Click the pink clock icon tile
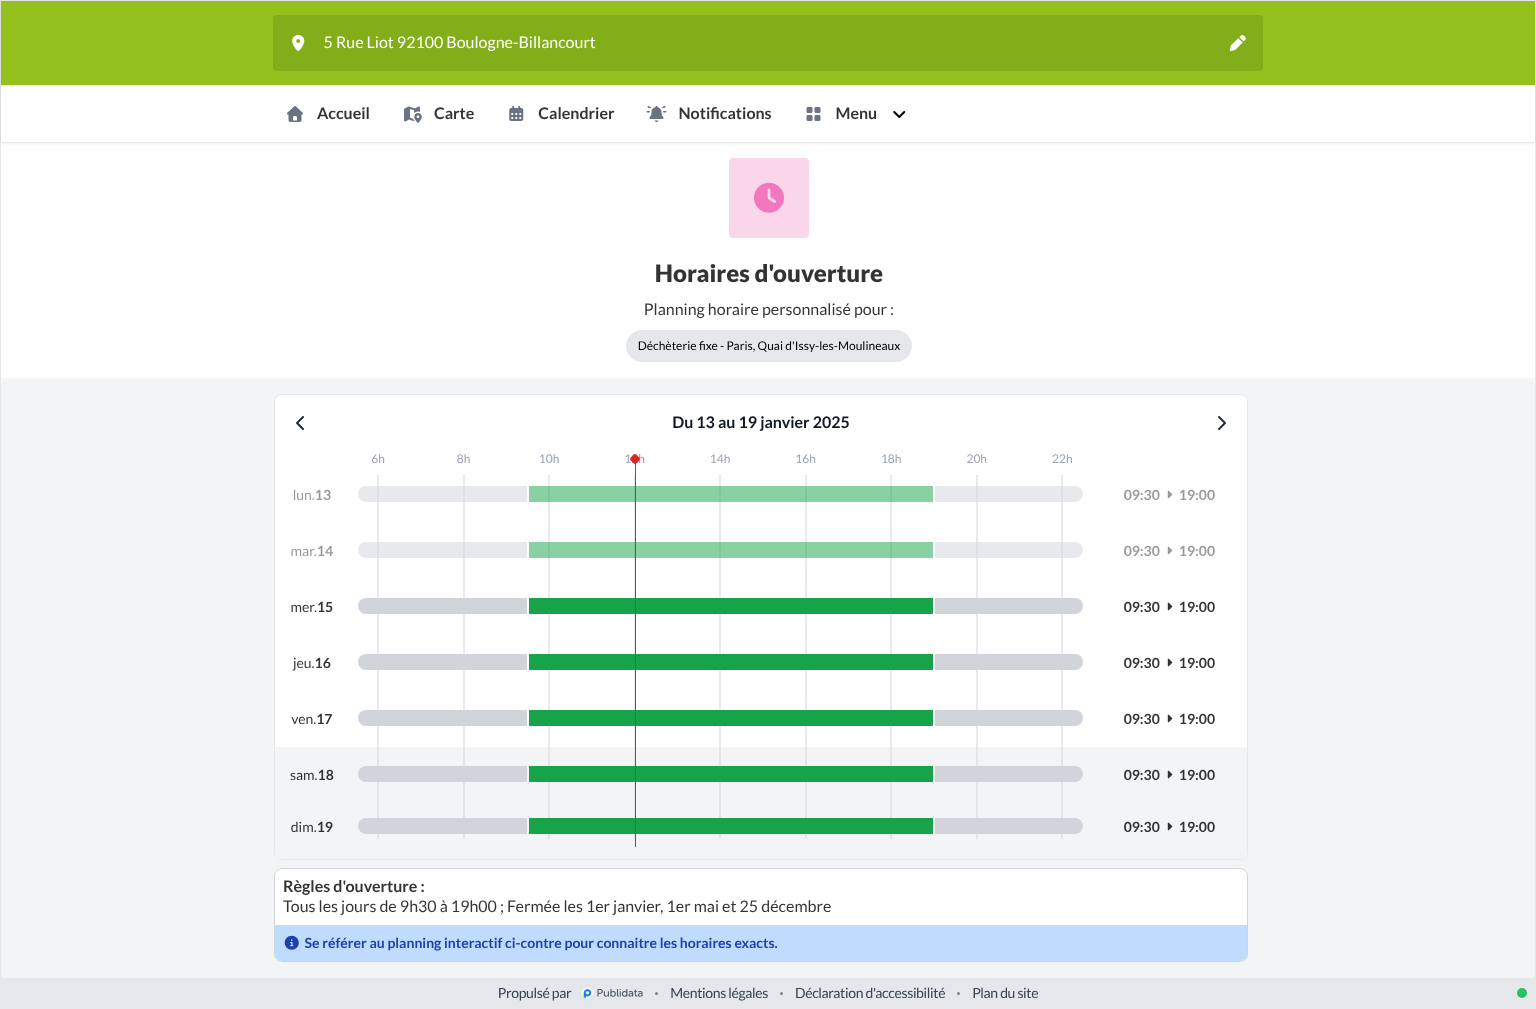 [x=769, y=198]
